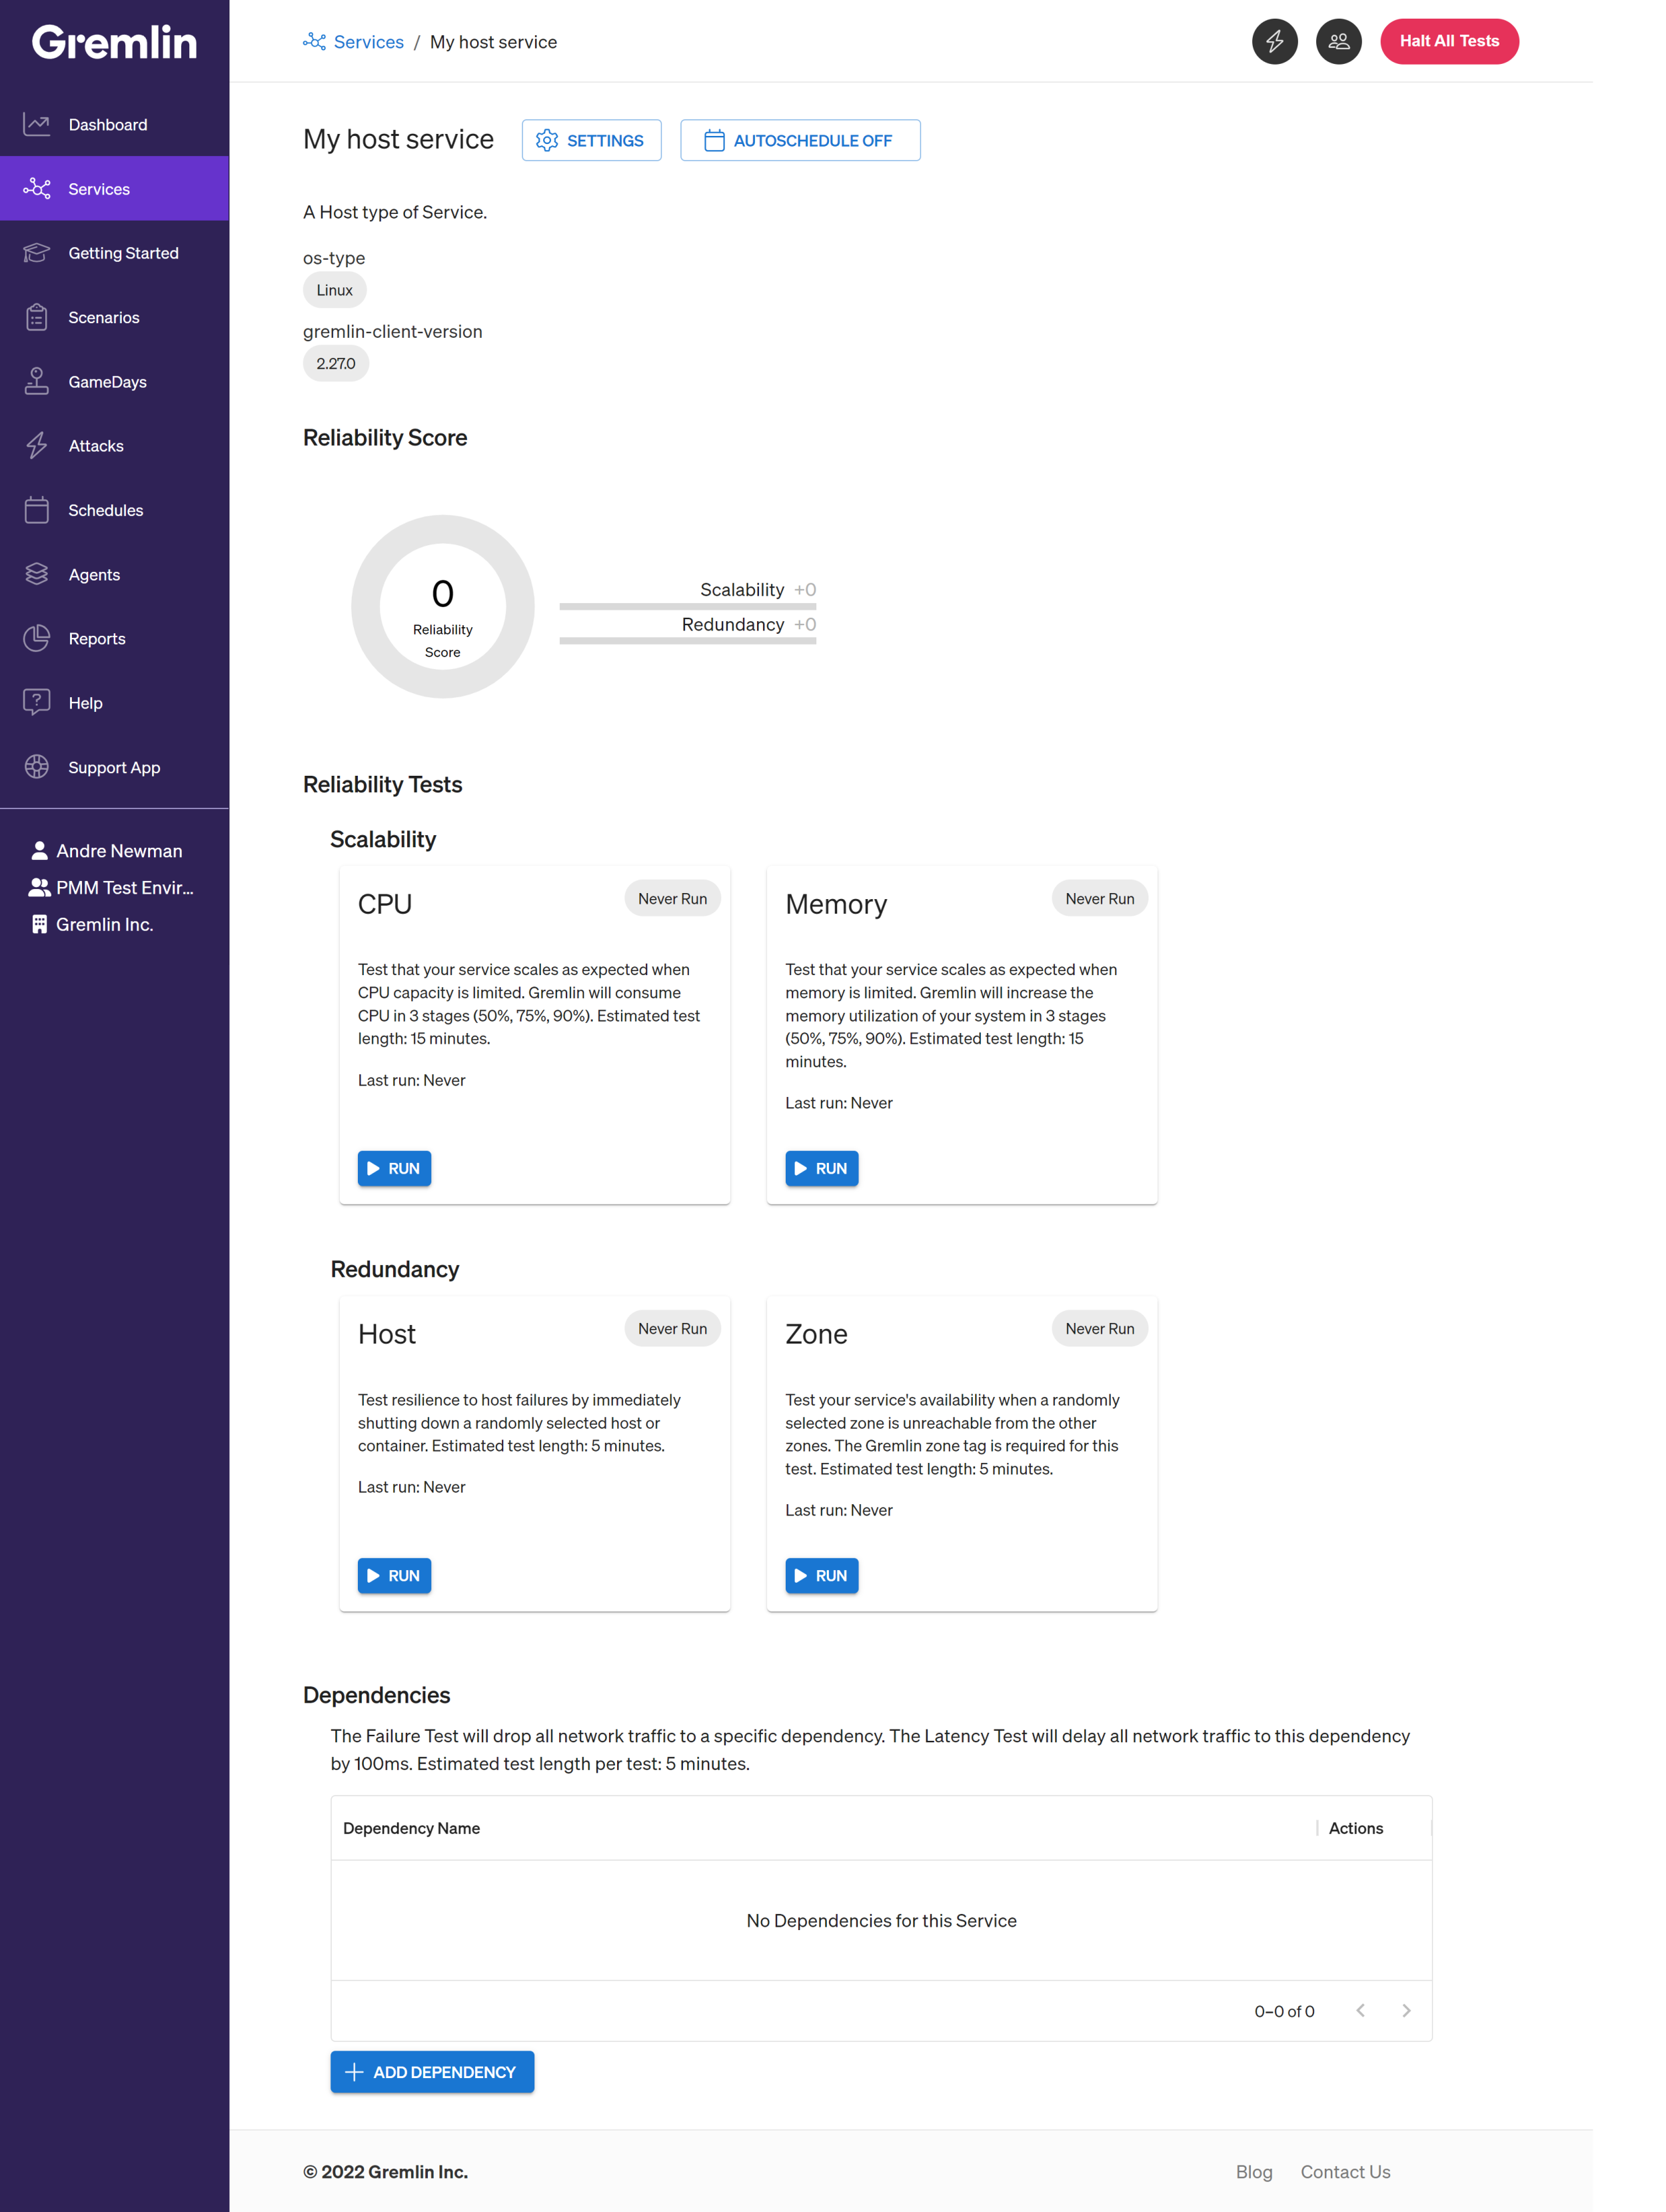Toggle AUTOSCHEDULE OFF button
Viewport: 1666px width, 2212px height.
(800, 140)
